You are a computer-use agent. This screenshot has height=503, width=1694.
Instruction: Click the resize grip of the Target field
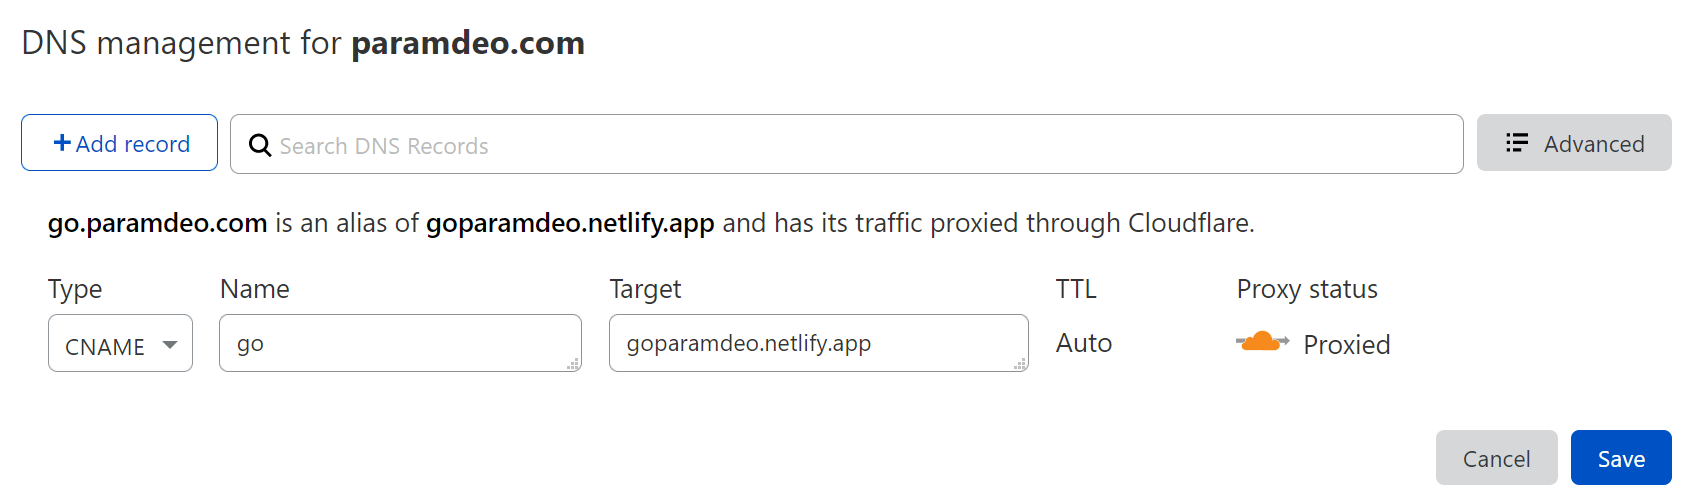tap(1020, 364)
